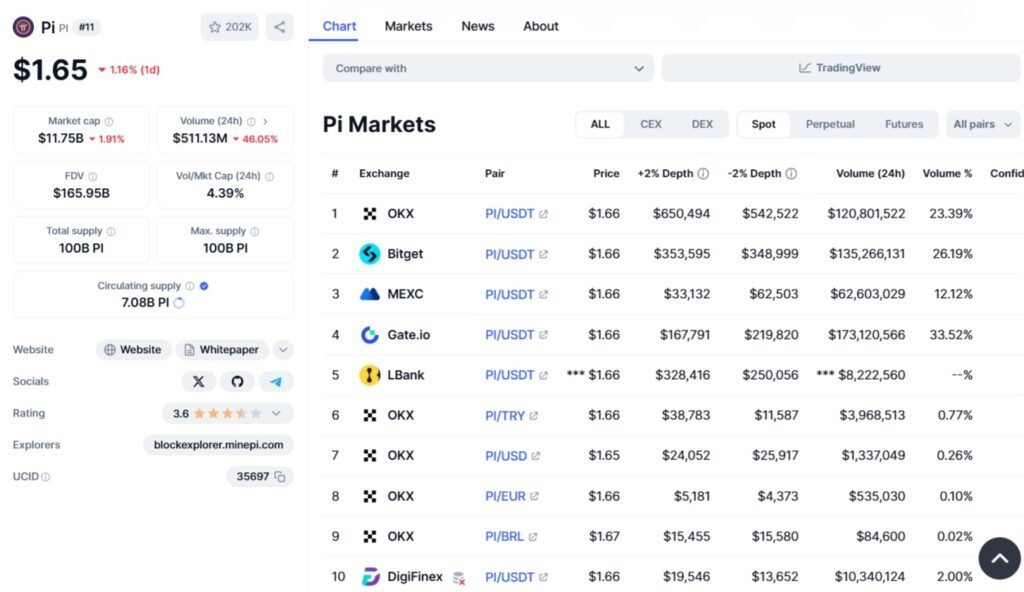The width and height of the screenshot is (1024, 592).
Task: Open the Whitepaper link
Action: tap(222, 350)
